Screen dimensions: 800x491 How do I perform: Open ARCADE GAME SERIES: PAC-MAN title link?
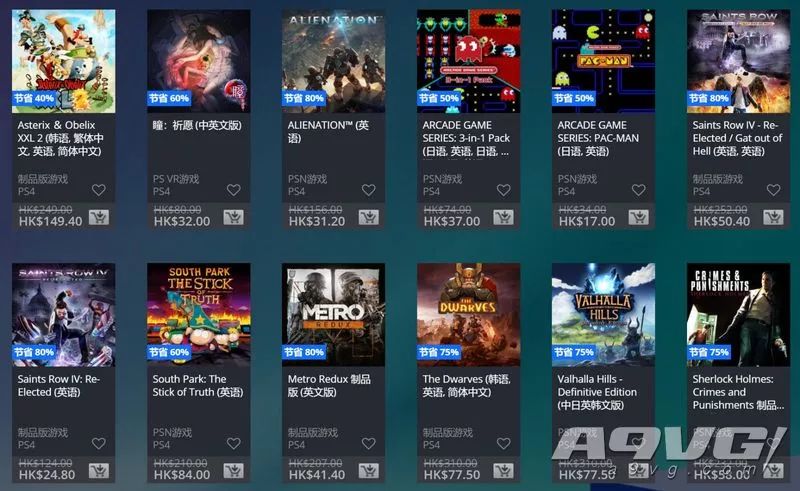(x=598, y=138)
